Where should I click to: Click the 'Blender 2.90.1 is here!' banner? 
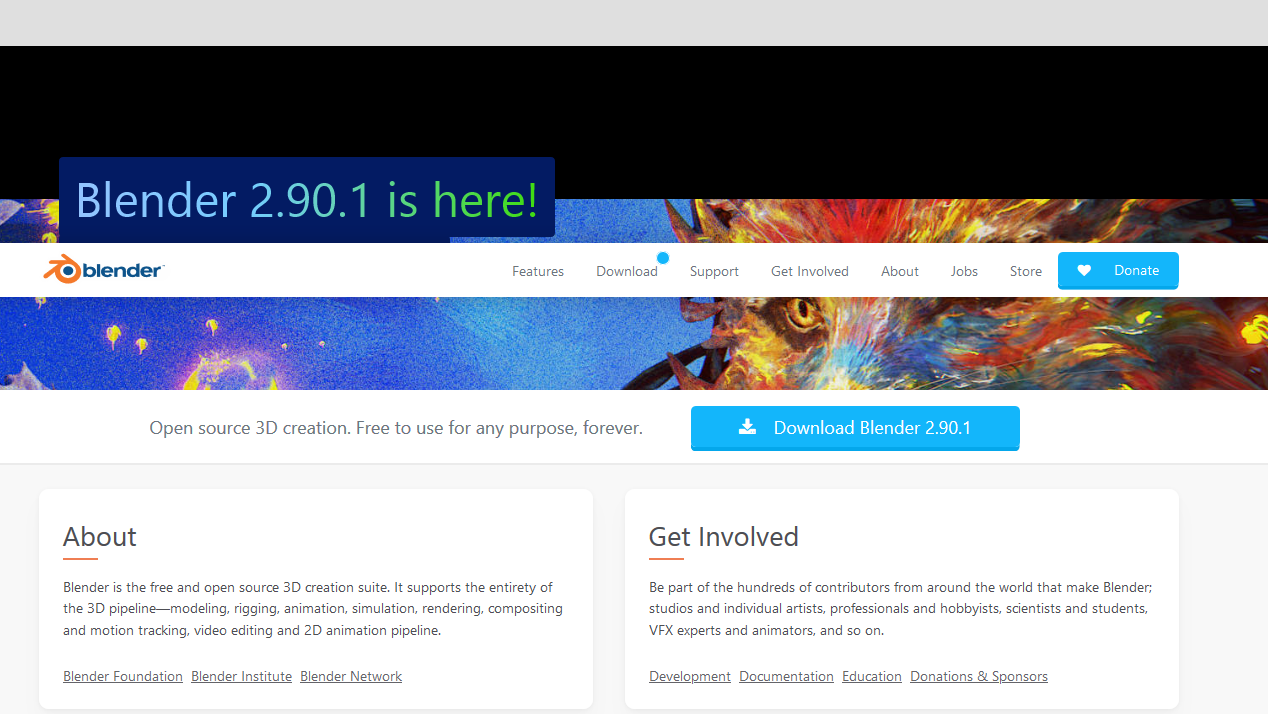307,200
